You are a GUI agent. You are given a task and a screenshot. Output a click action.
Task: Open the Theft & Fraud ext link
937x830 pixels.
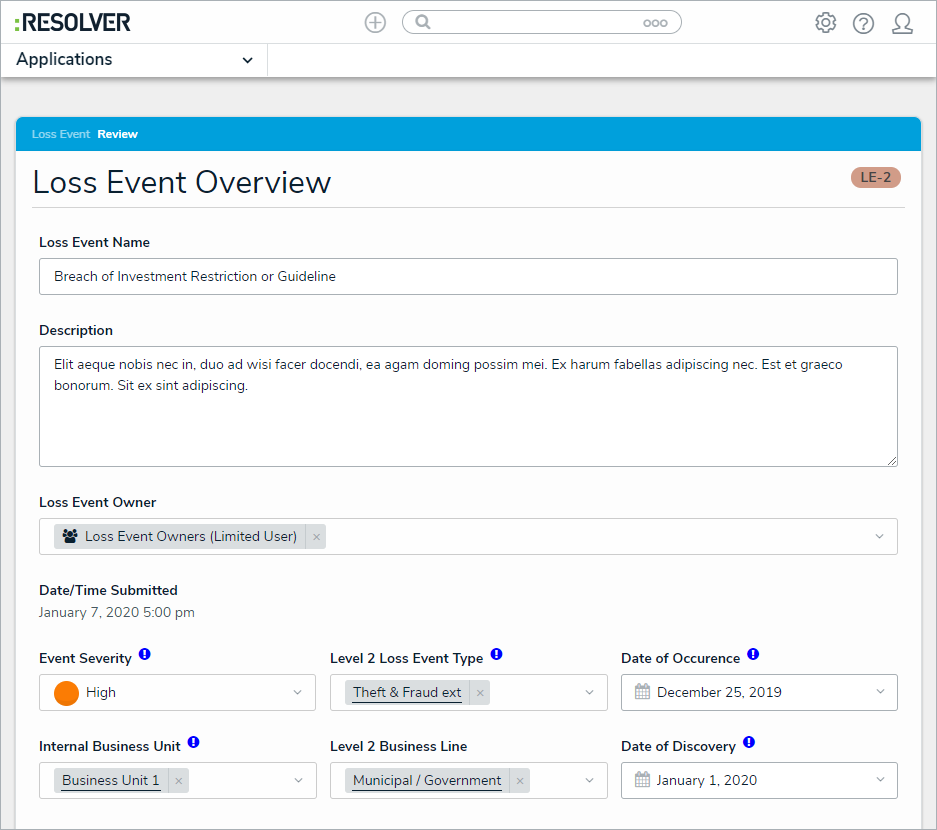(x=407, y=693)
